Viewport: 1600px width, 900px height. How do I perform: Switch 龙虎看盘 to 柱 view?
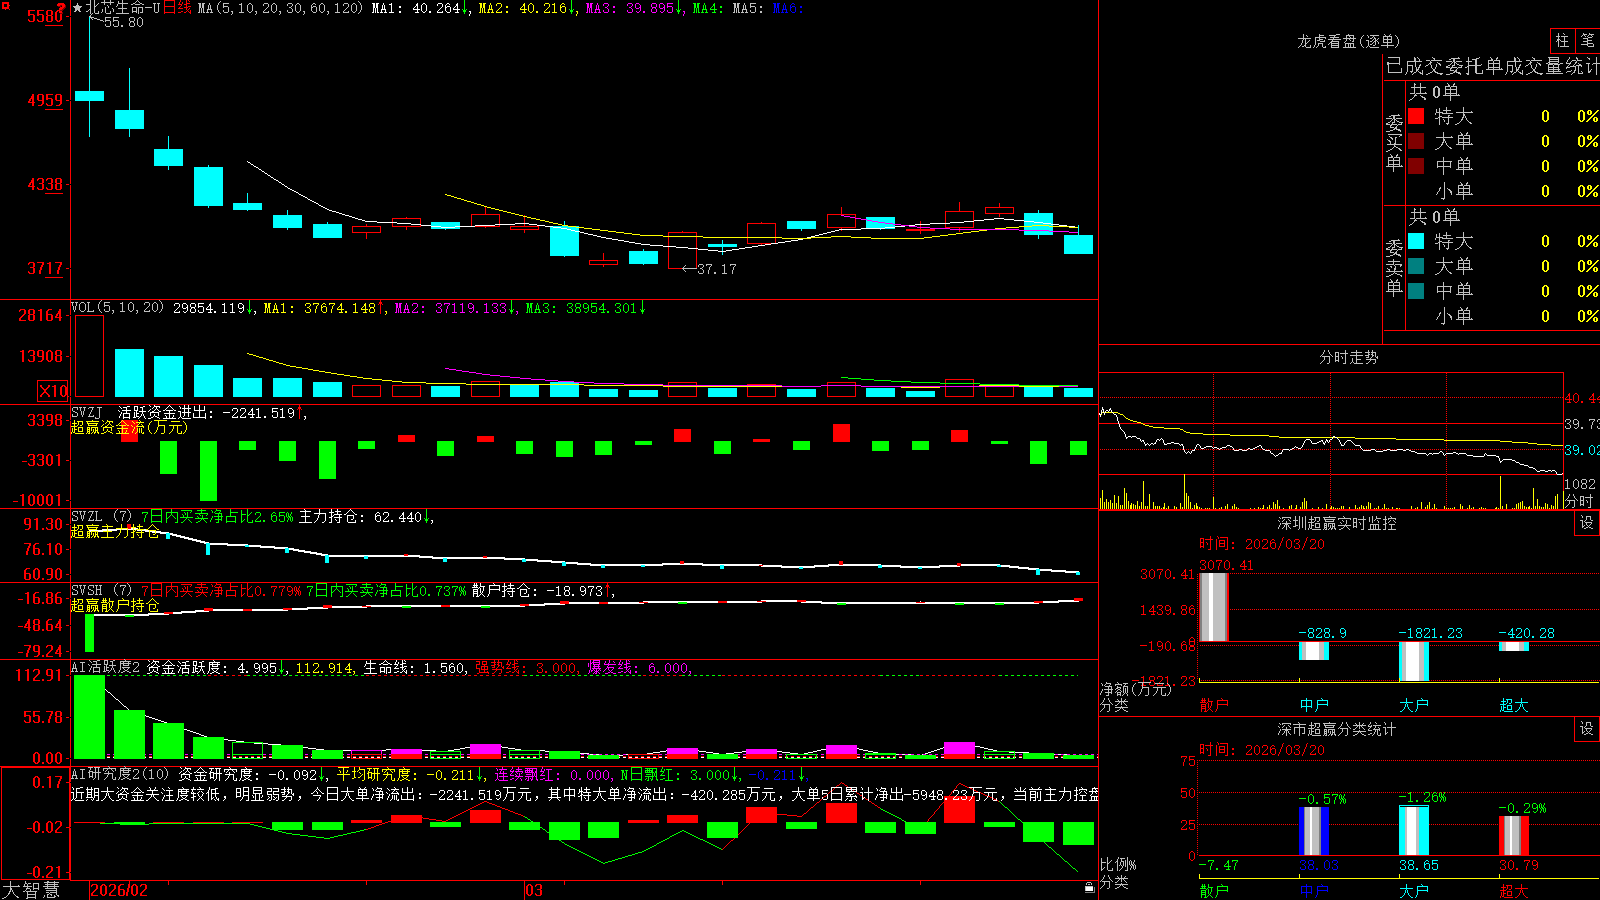pyautogui.click(x=1562, y=40)
